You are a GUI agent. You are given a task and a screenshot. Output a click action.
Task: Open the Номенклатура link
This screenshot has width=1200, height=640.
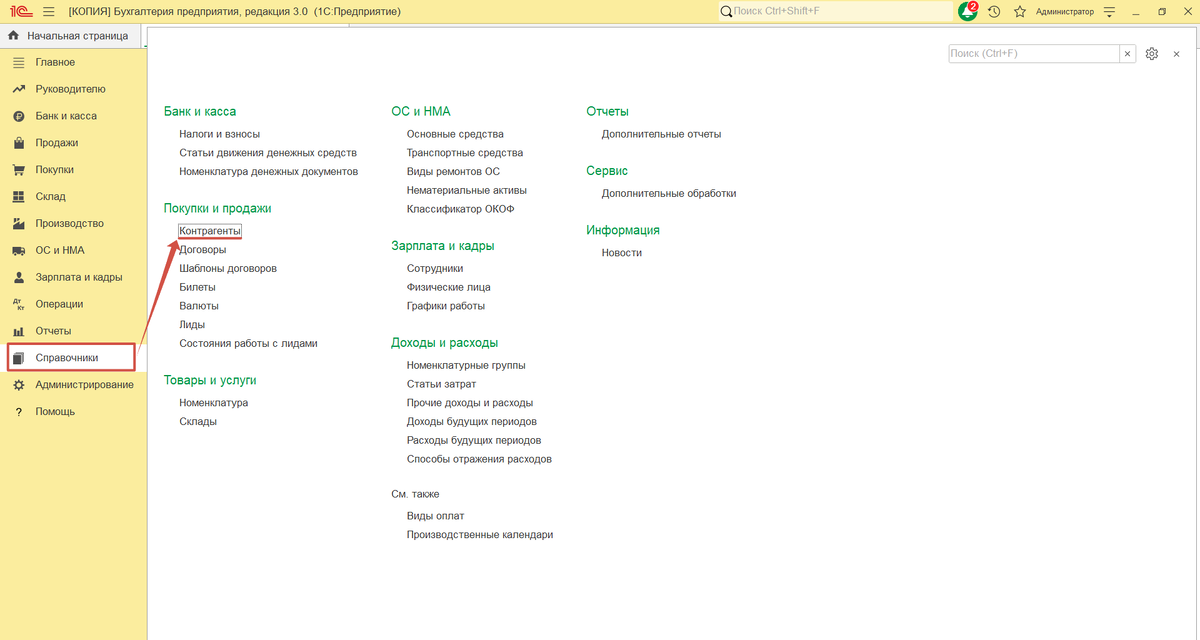(214, 403)
